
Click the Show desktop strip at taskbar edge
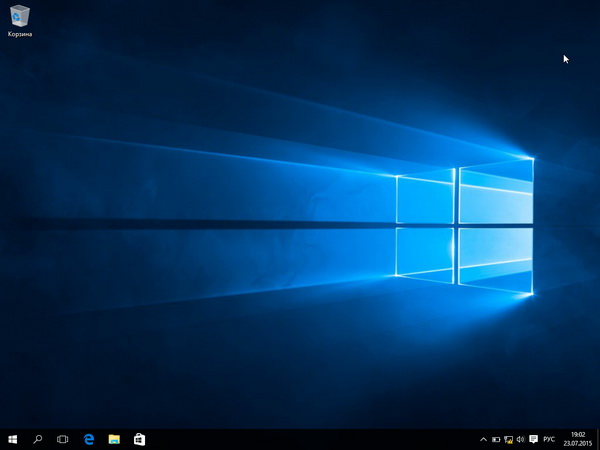click(598, 439)
